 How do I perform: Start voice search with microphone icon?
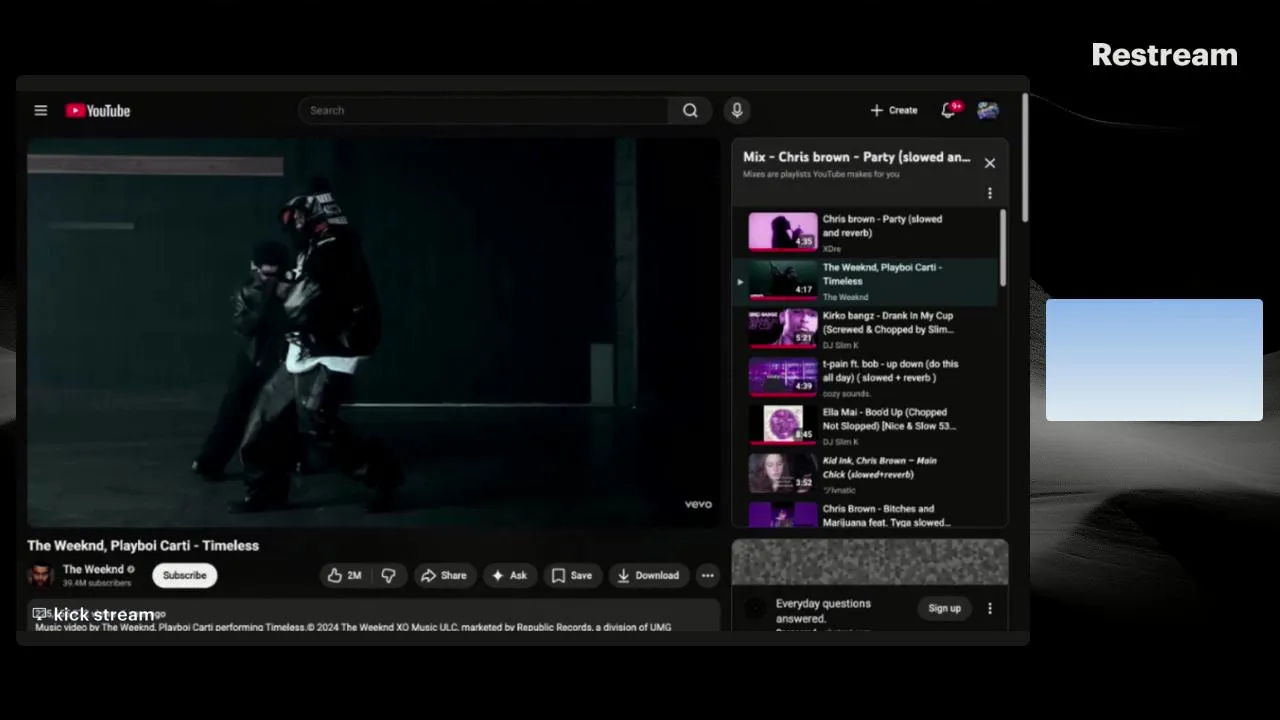click(737, 110)
